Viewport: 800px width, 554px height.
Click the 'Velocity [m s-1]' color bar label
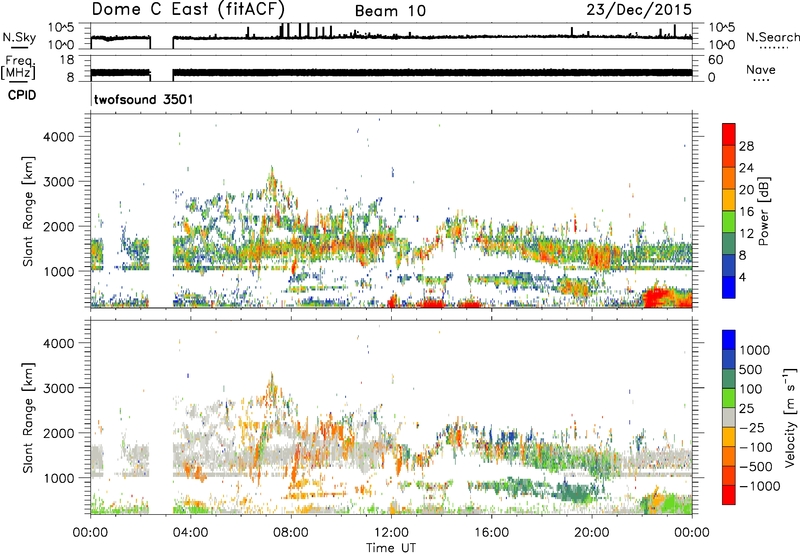tap(790, 417)
